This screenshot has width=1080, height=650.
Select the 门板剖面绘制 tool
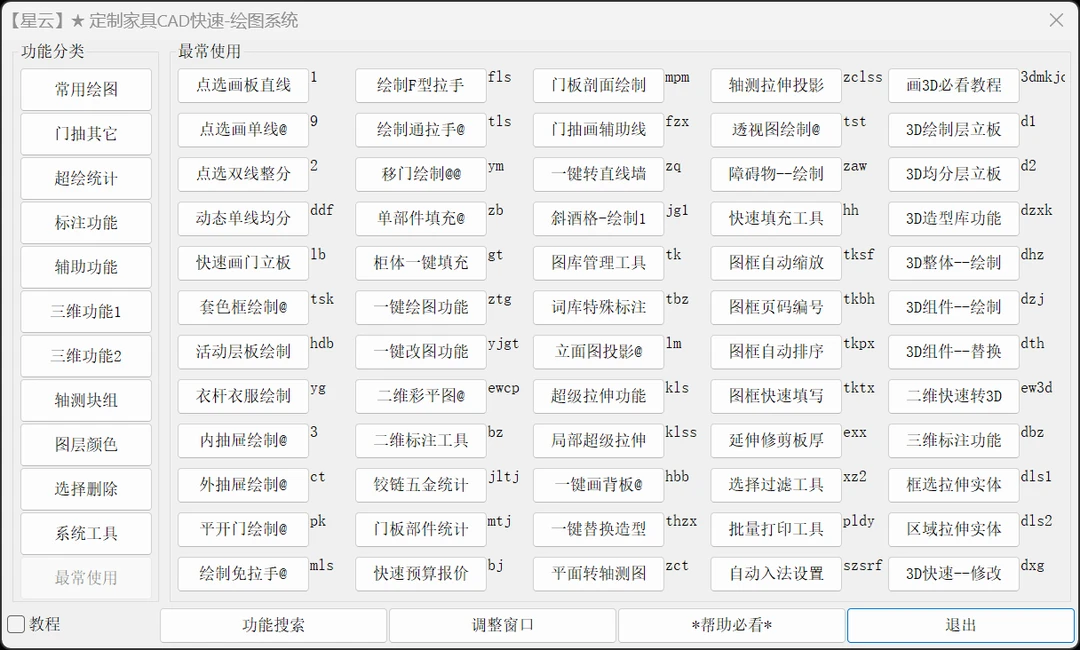point(598,85)
